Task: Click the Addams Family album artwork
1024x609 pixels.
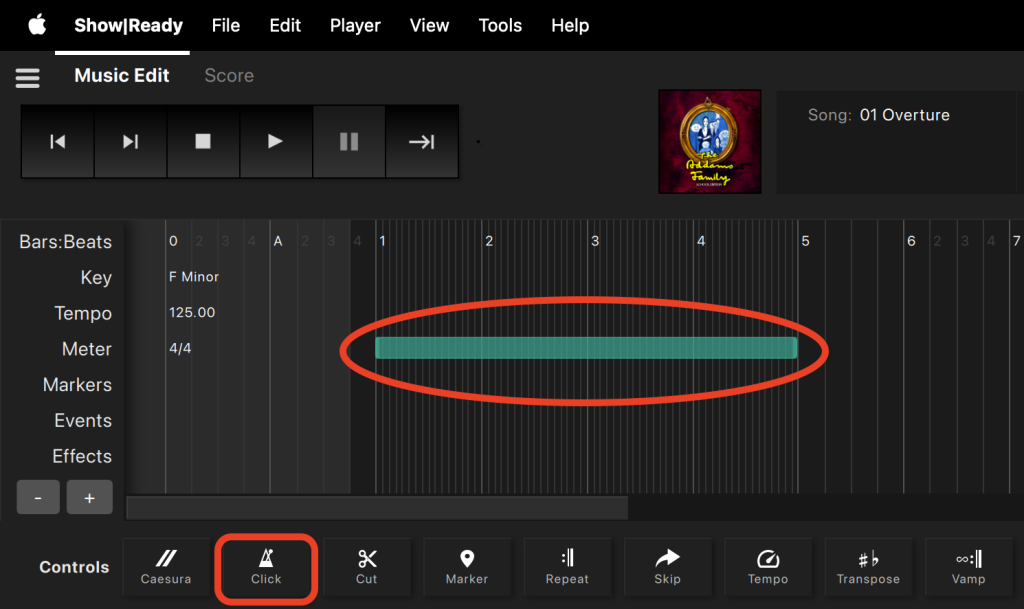Action: point(709,141)
